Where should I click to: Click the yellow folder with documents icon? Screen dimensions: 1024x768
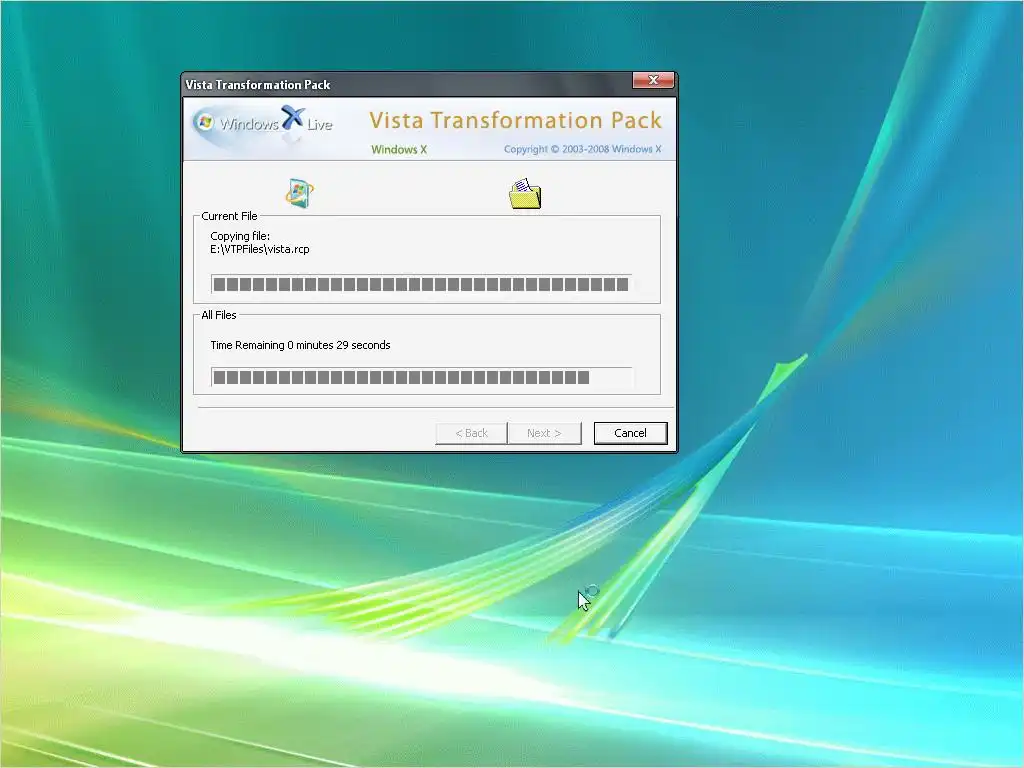525,194
